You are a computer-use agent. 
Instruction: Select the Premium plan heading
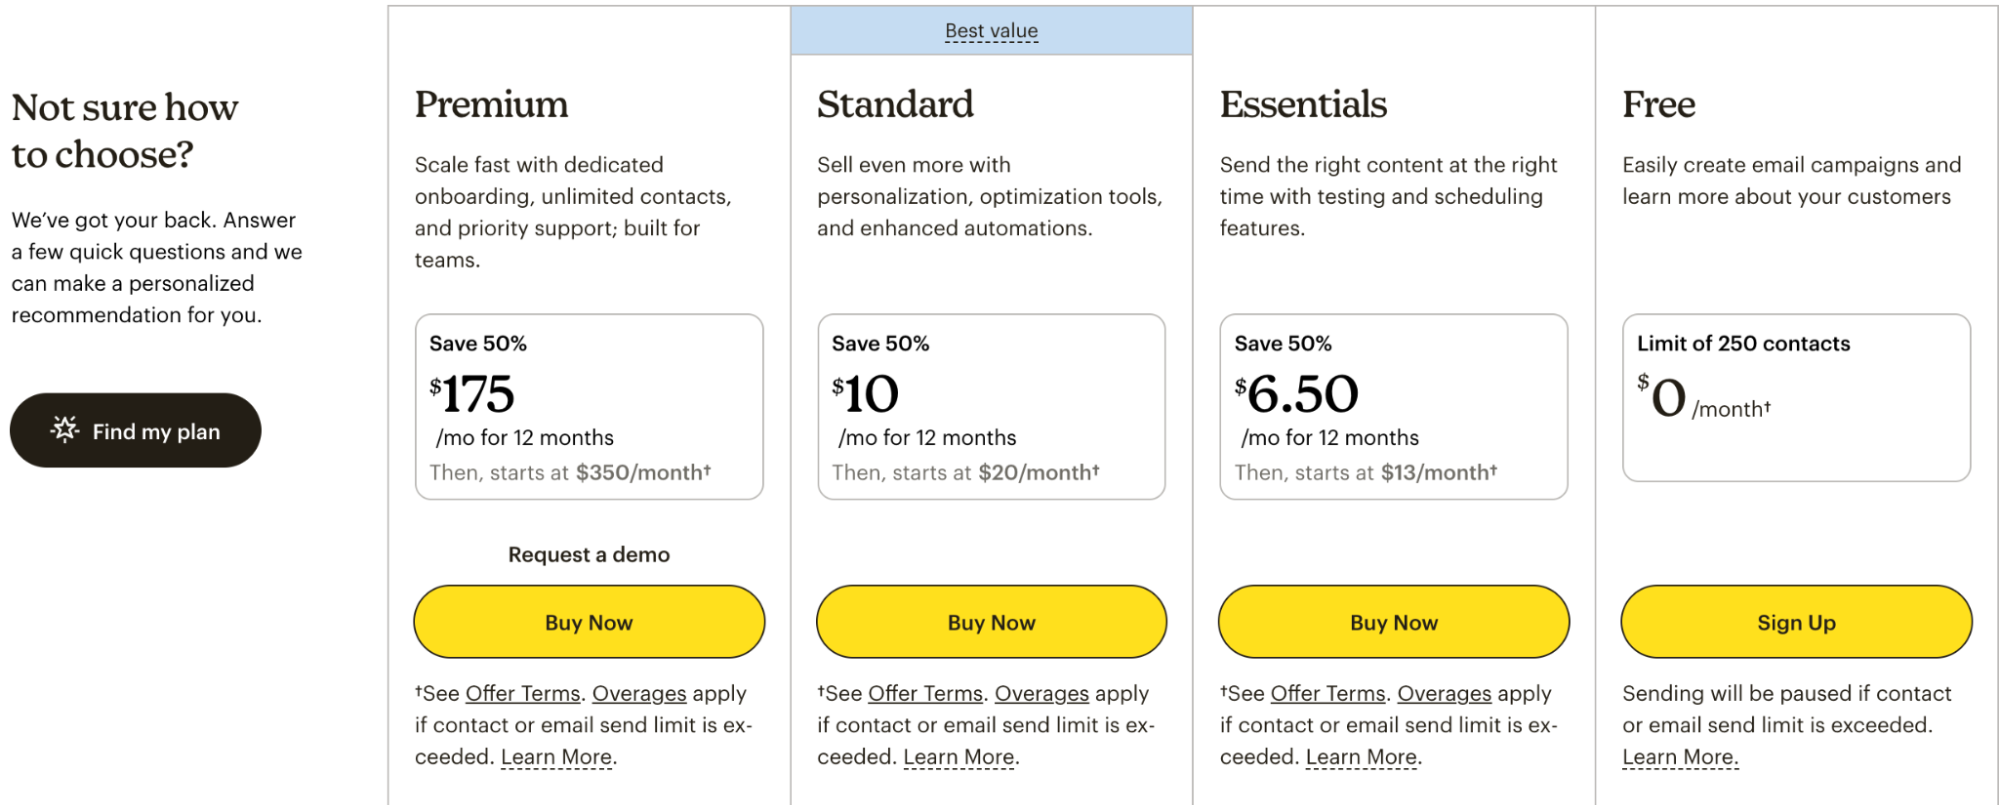tap(490, 103)
